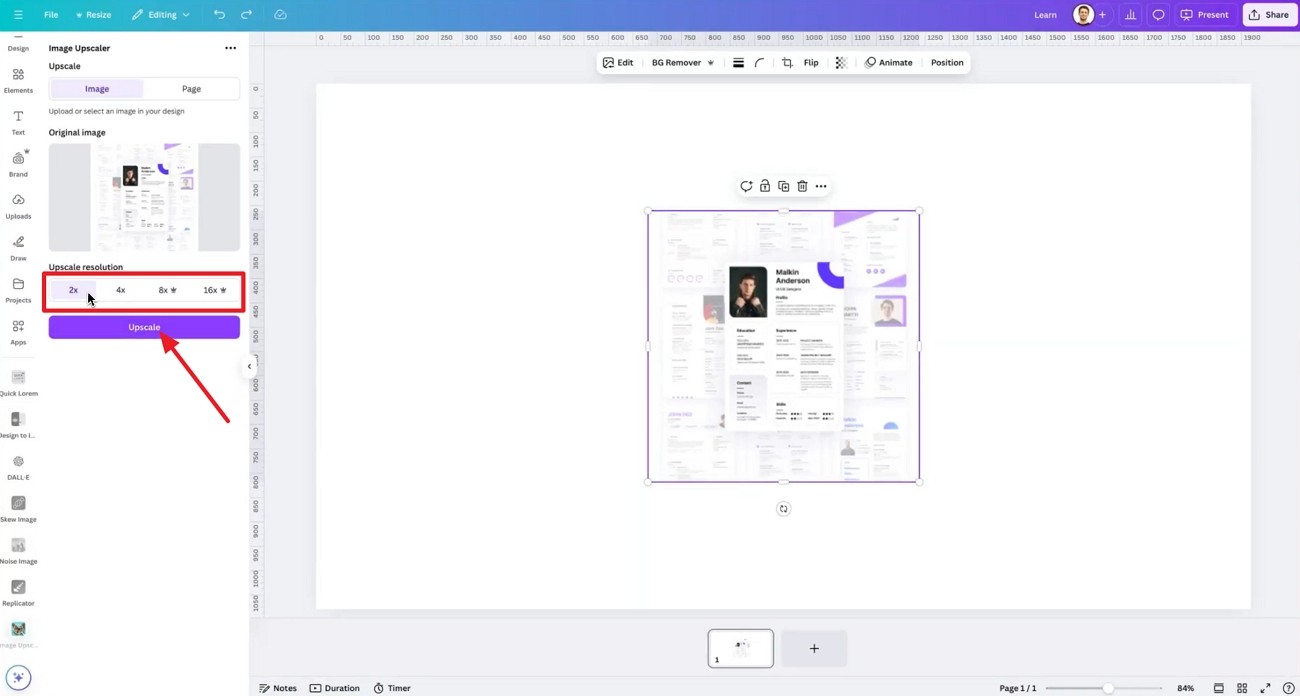
Task: Open Image Upscaler more options menu
Action: coord(231,48)
